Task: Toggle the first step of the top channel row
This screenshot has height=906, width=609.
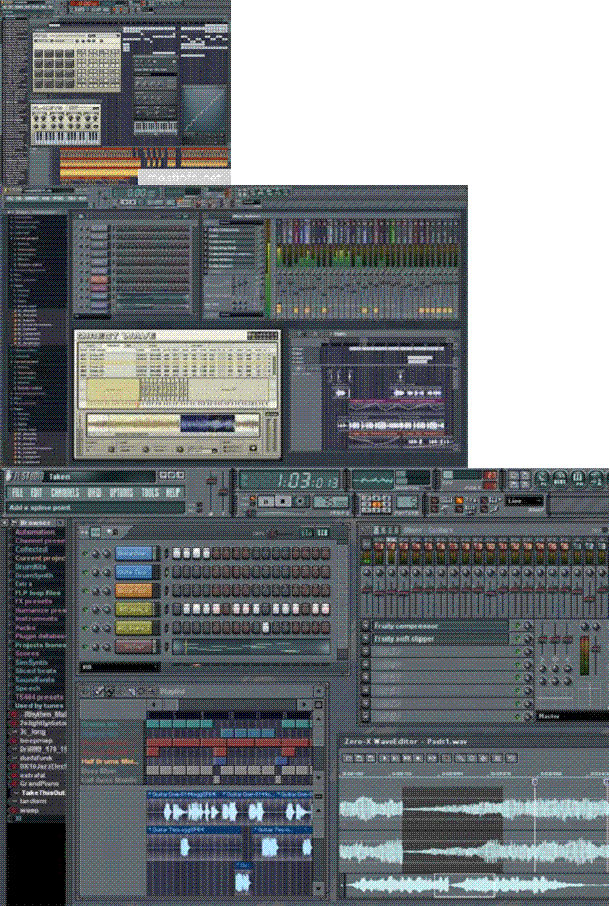Action: [x=177, y=554]
